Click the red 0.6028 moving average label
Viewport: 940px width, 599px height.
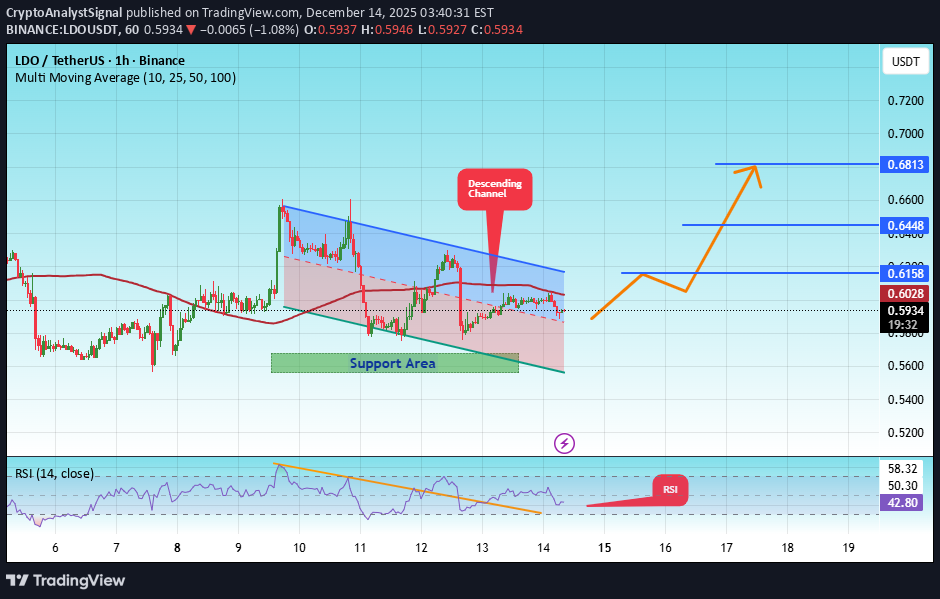tap(906, 292)
